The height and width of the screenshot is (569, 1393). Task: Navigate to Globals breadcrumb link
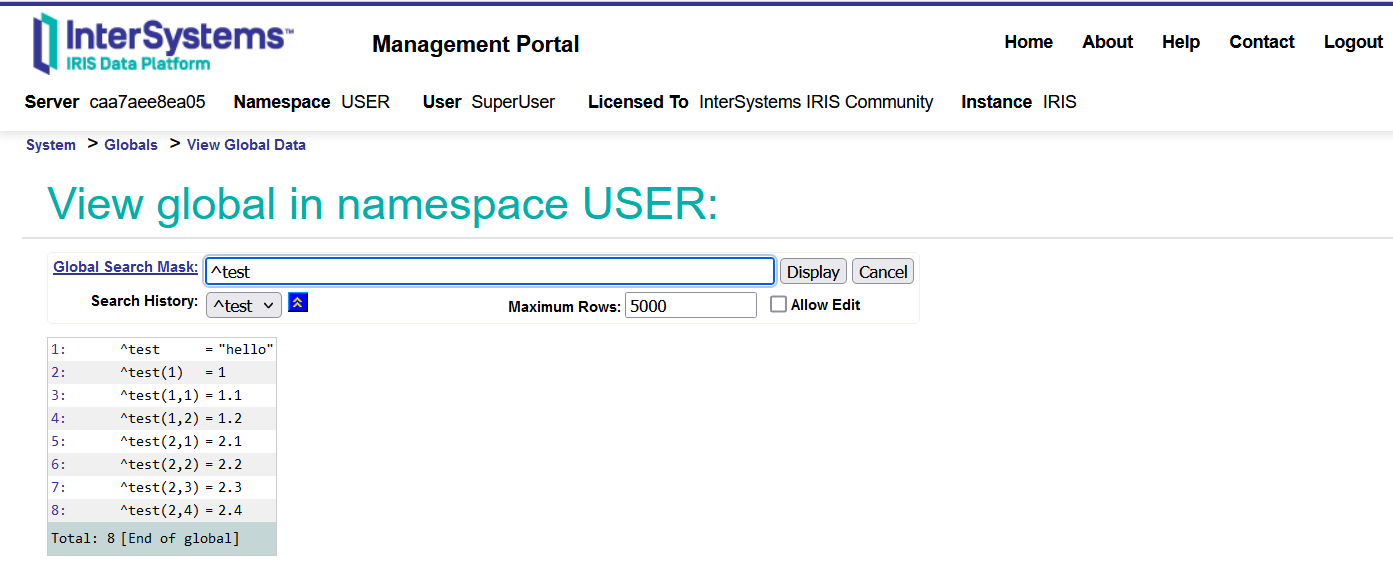coord(131,145)
